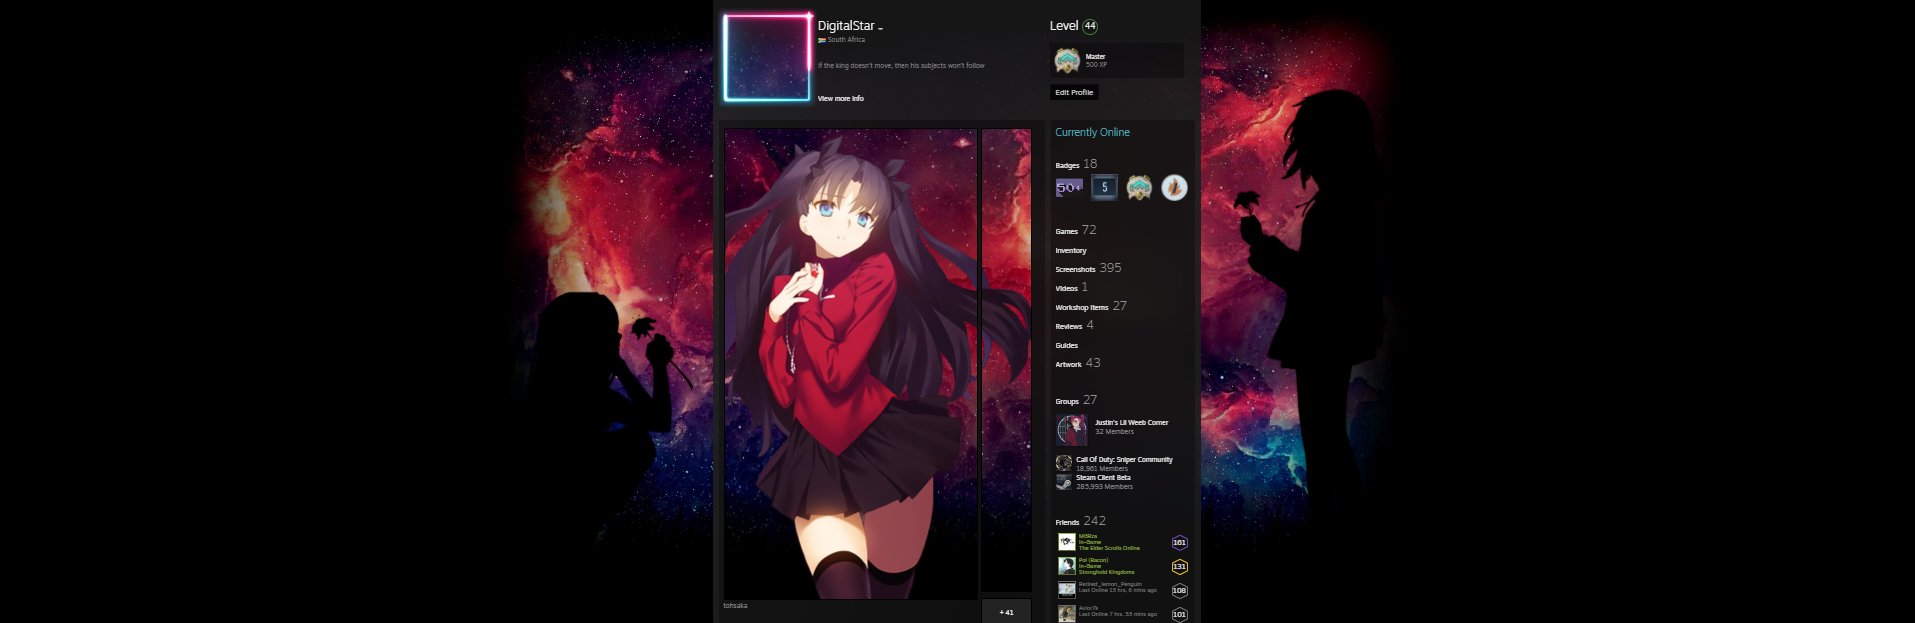Click the Steam Client Beta group icon
Viewport: 1915px width, 623px height.
click(x=1064, y=481)
